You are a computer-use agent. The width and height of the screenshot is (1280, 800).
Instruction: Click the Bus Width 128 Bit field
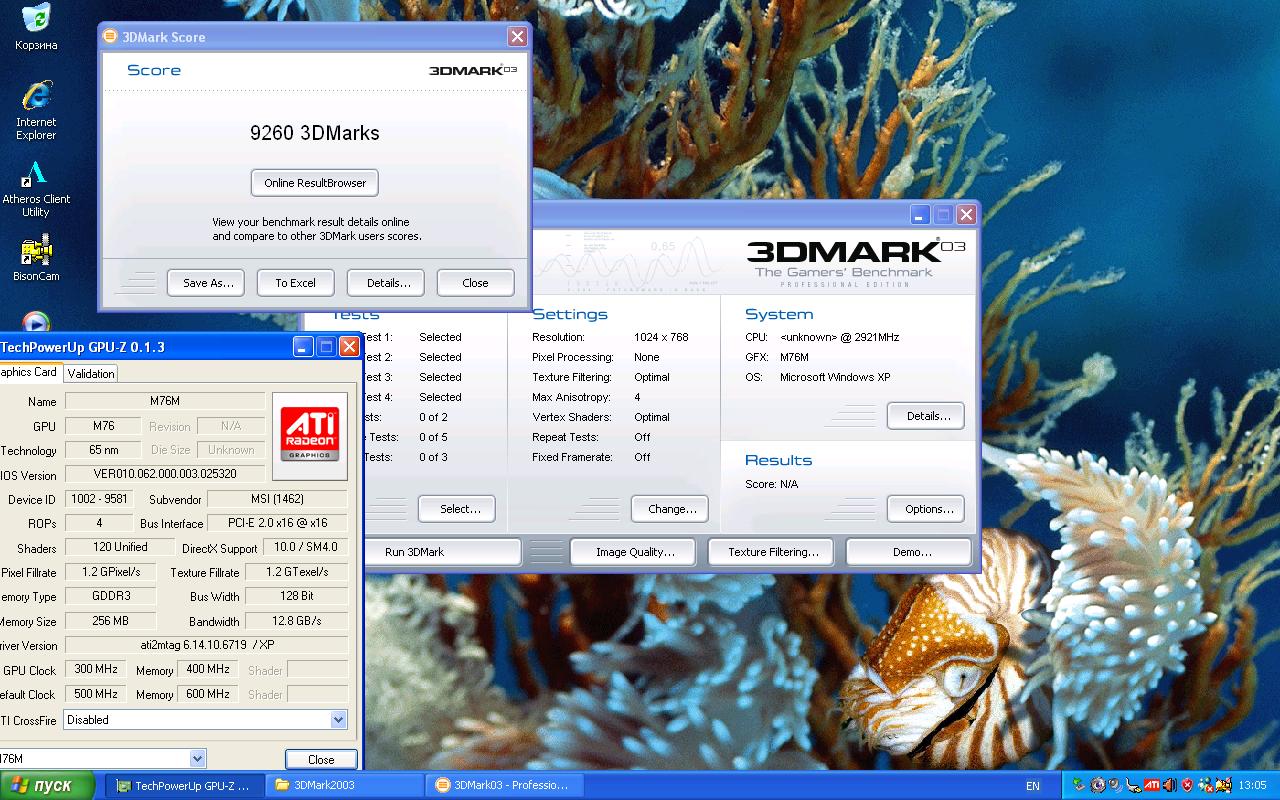pos(295,596)
